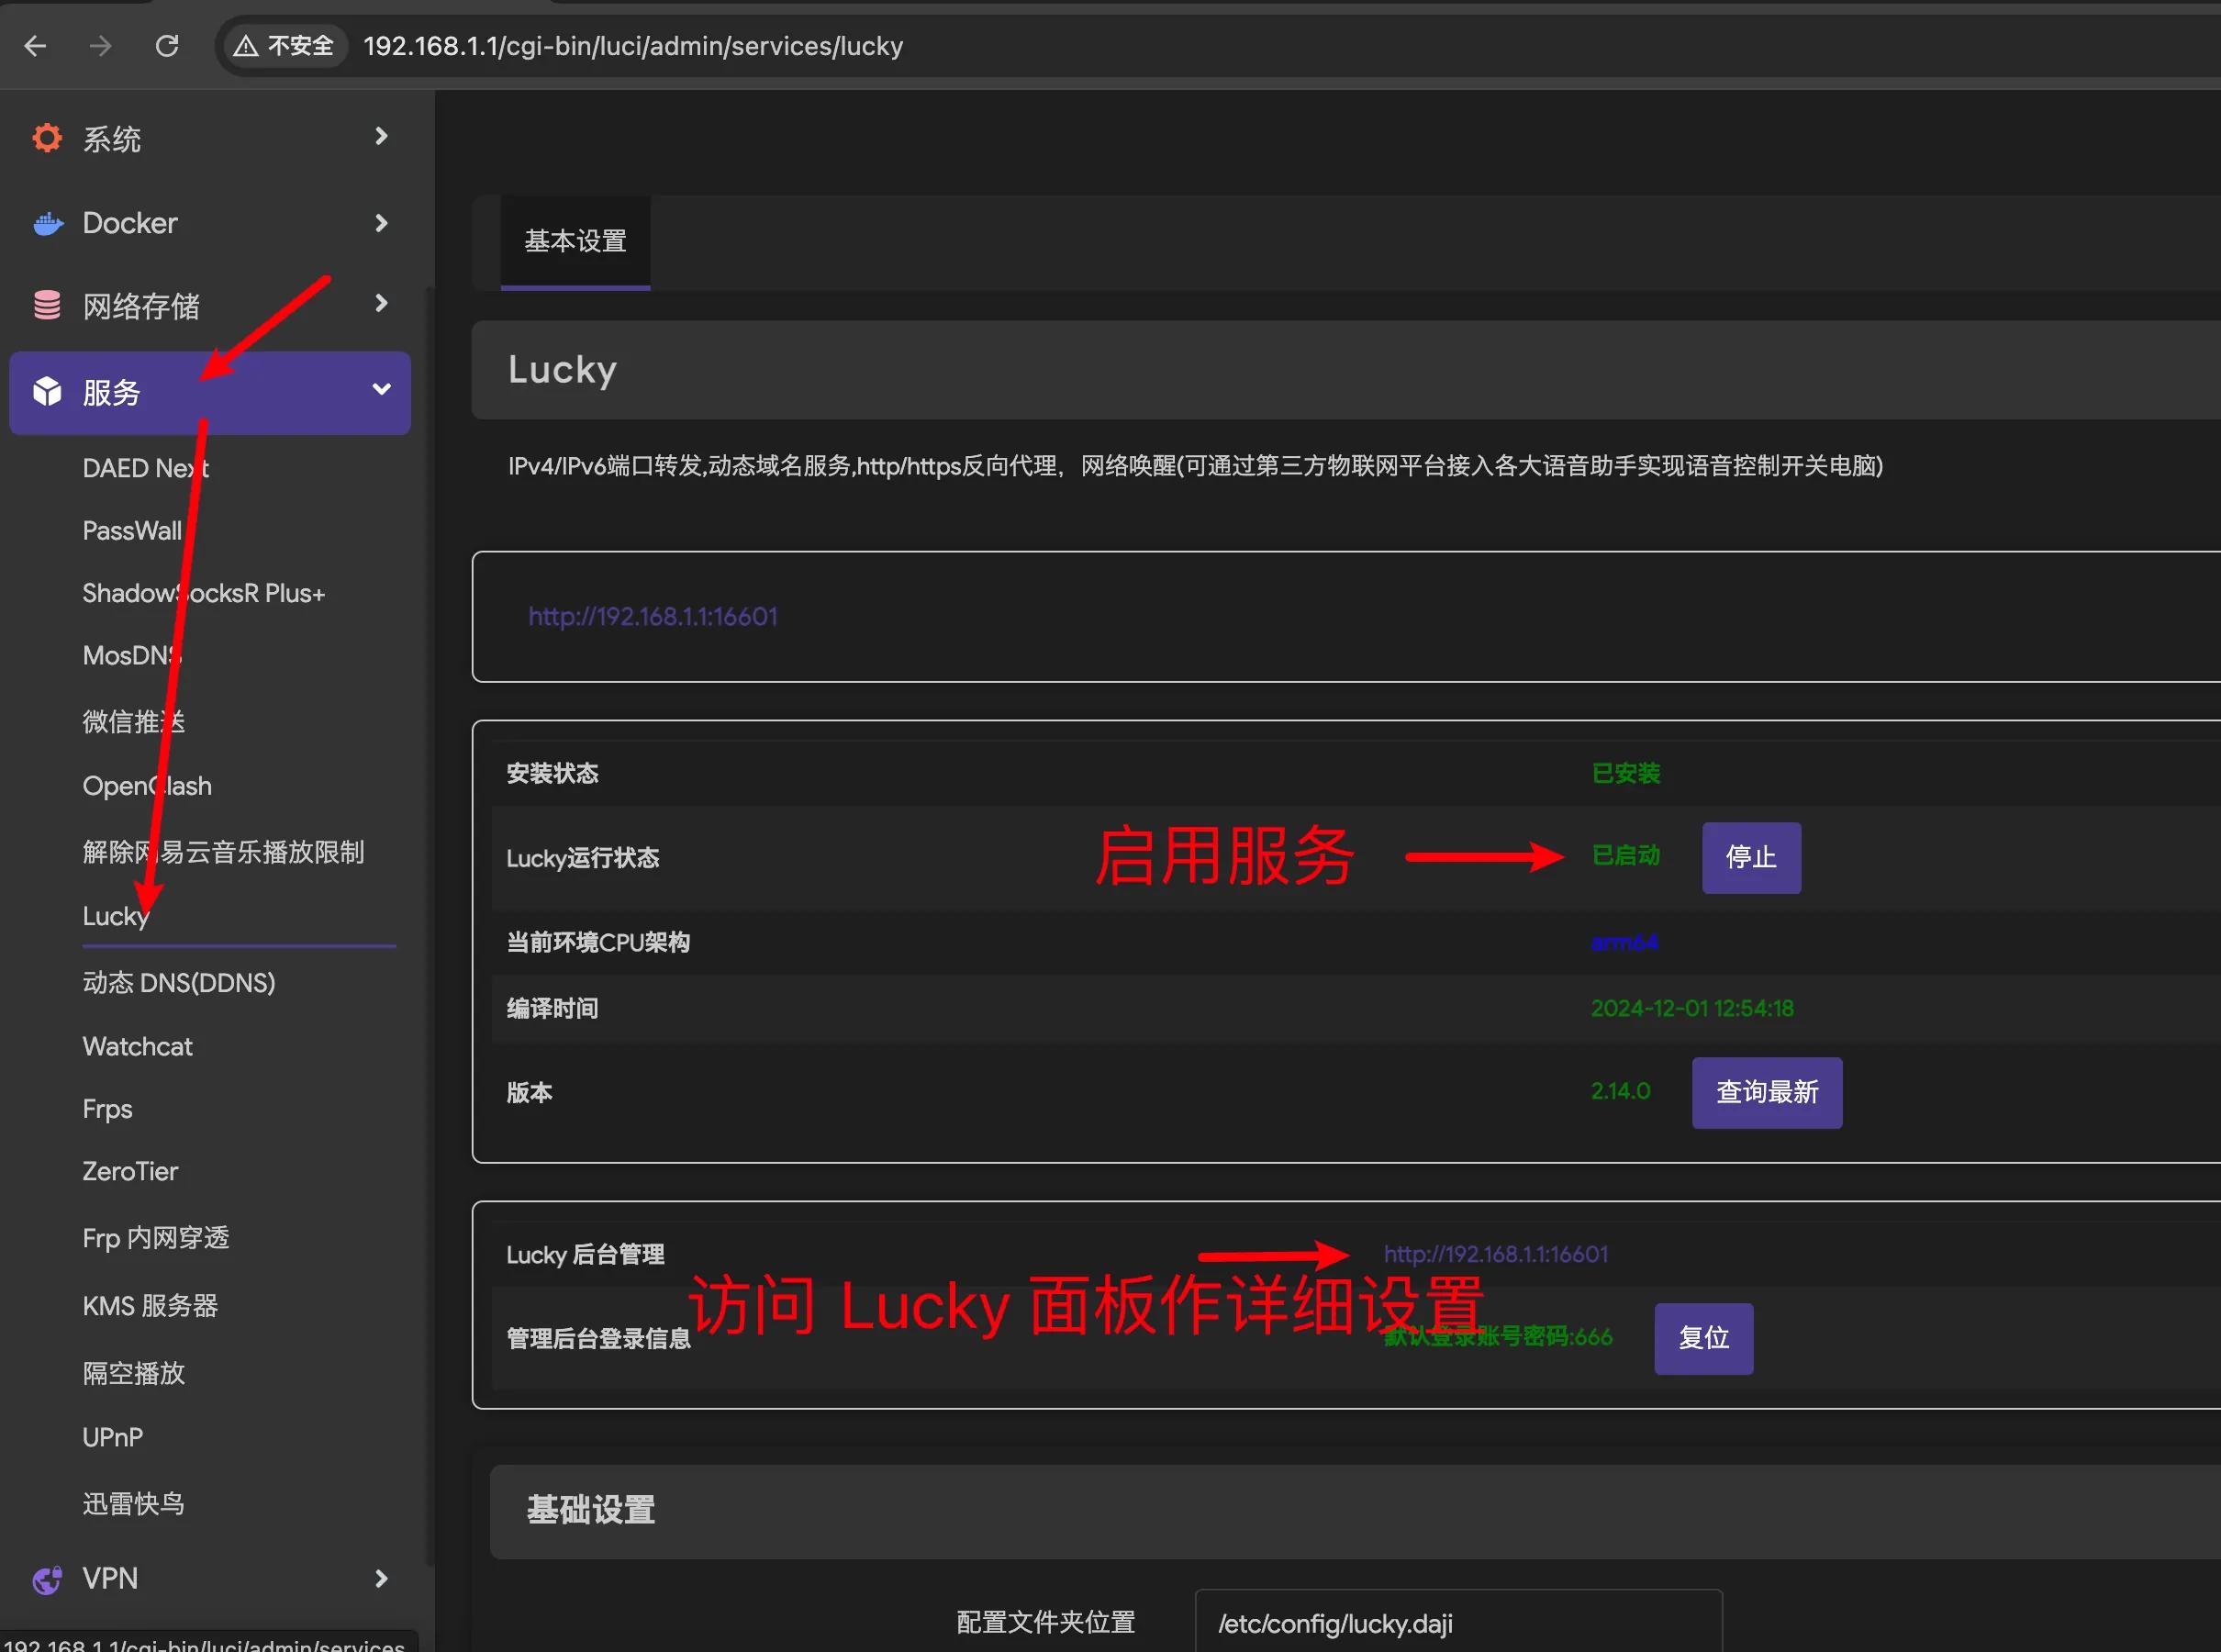The image size is (2221, 1652).
Task: Expand the VPN menu chevron
Action: click(381, 1578)
